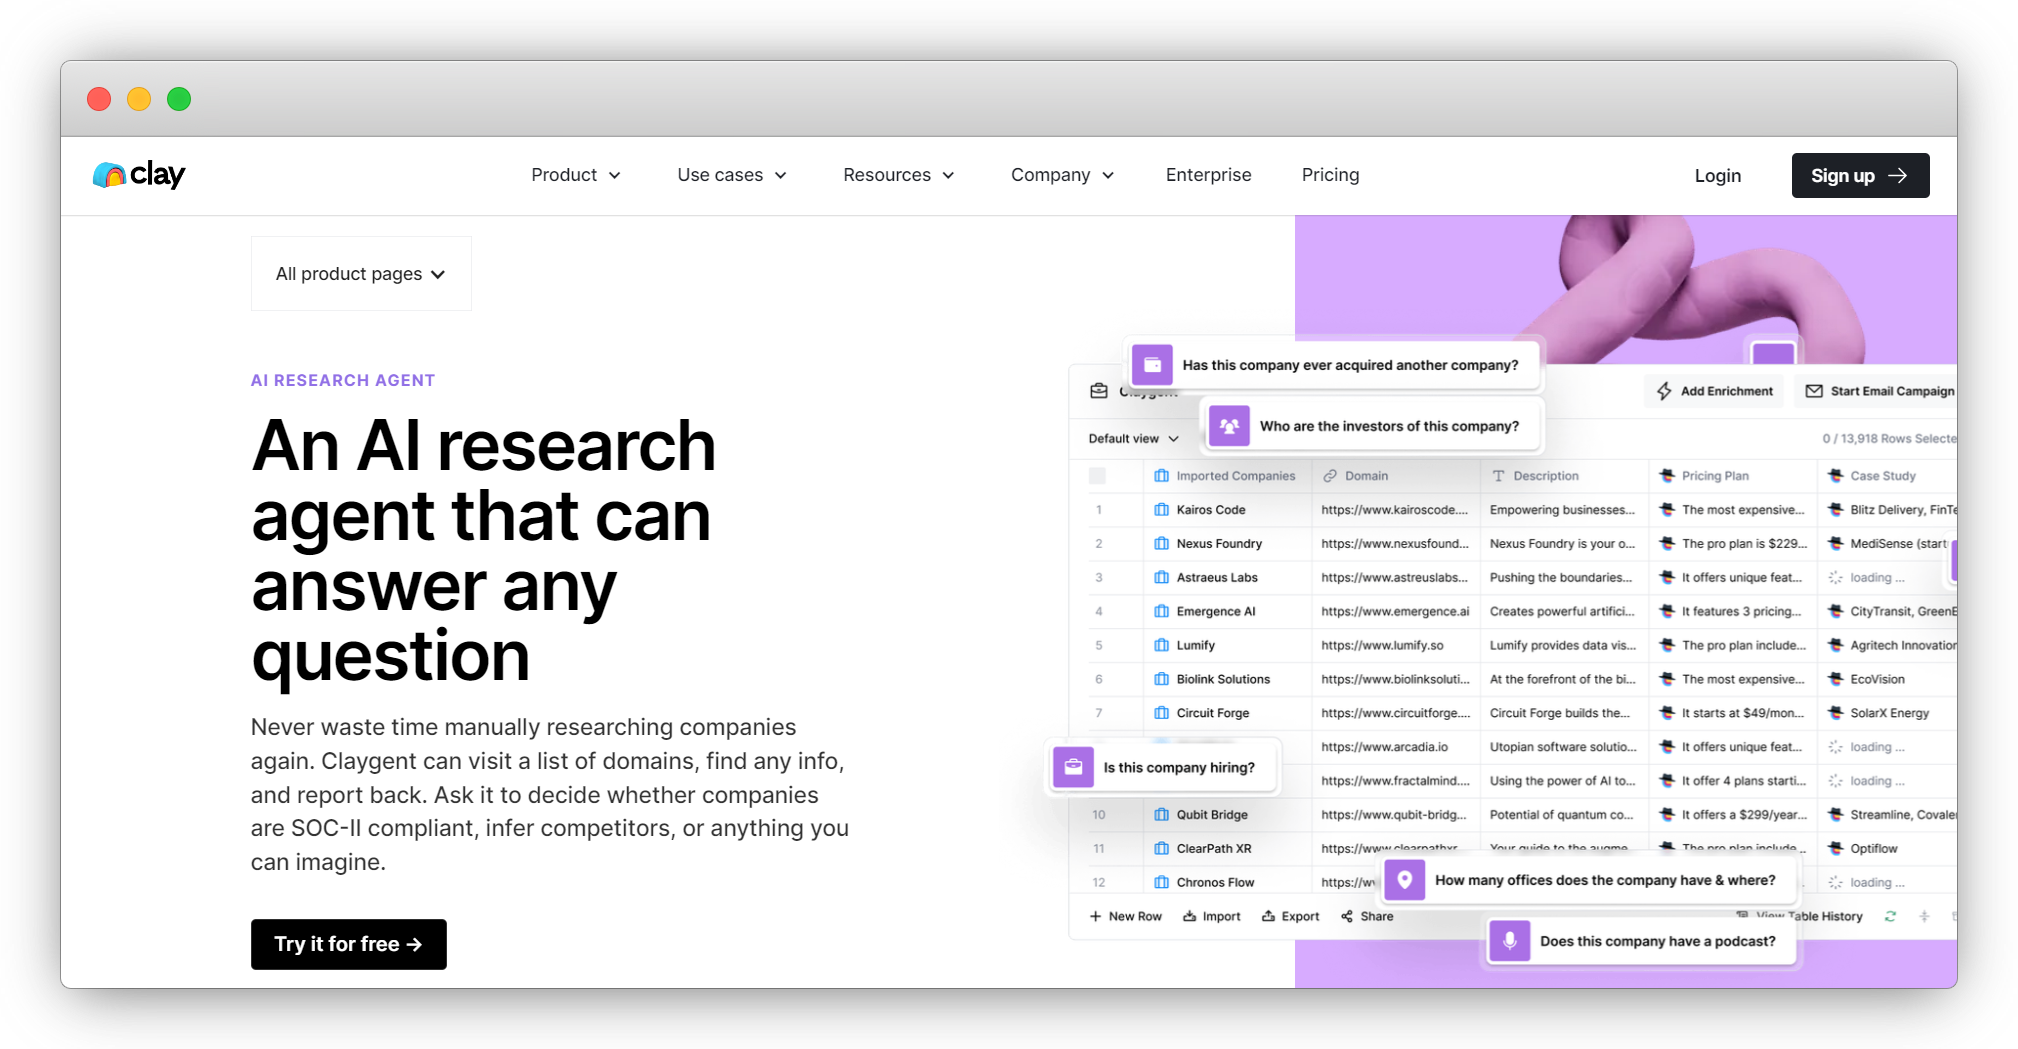This screenshot has height=1049, width=2018.
Task: Click the domain cell 'https://www.lumify.so'
Action: (1383, 646)
